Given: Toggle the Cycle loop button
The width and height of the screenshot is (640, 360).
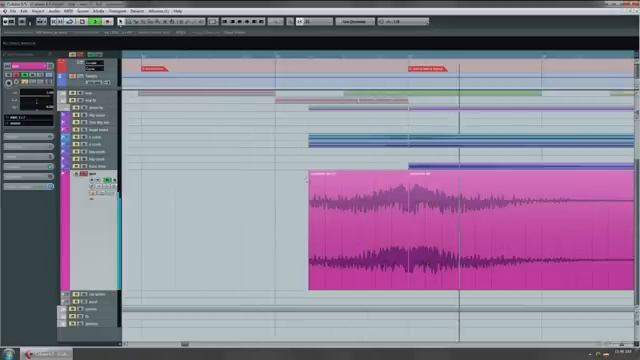Looking at the screenshot, I should click(x=70, y=22).
